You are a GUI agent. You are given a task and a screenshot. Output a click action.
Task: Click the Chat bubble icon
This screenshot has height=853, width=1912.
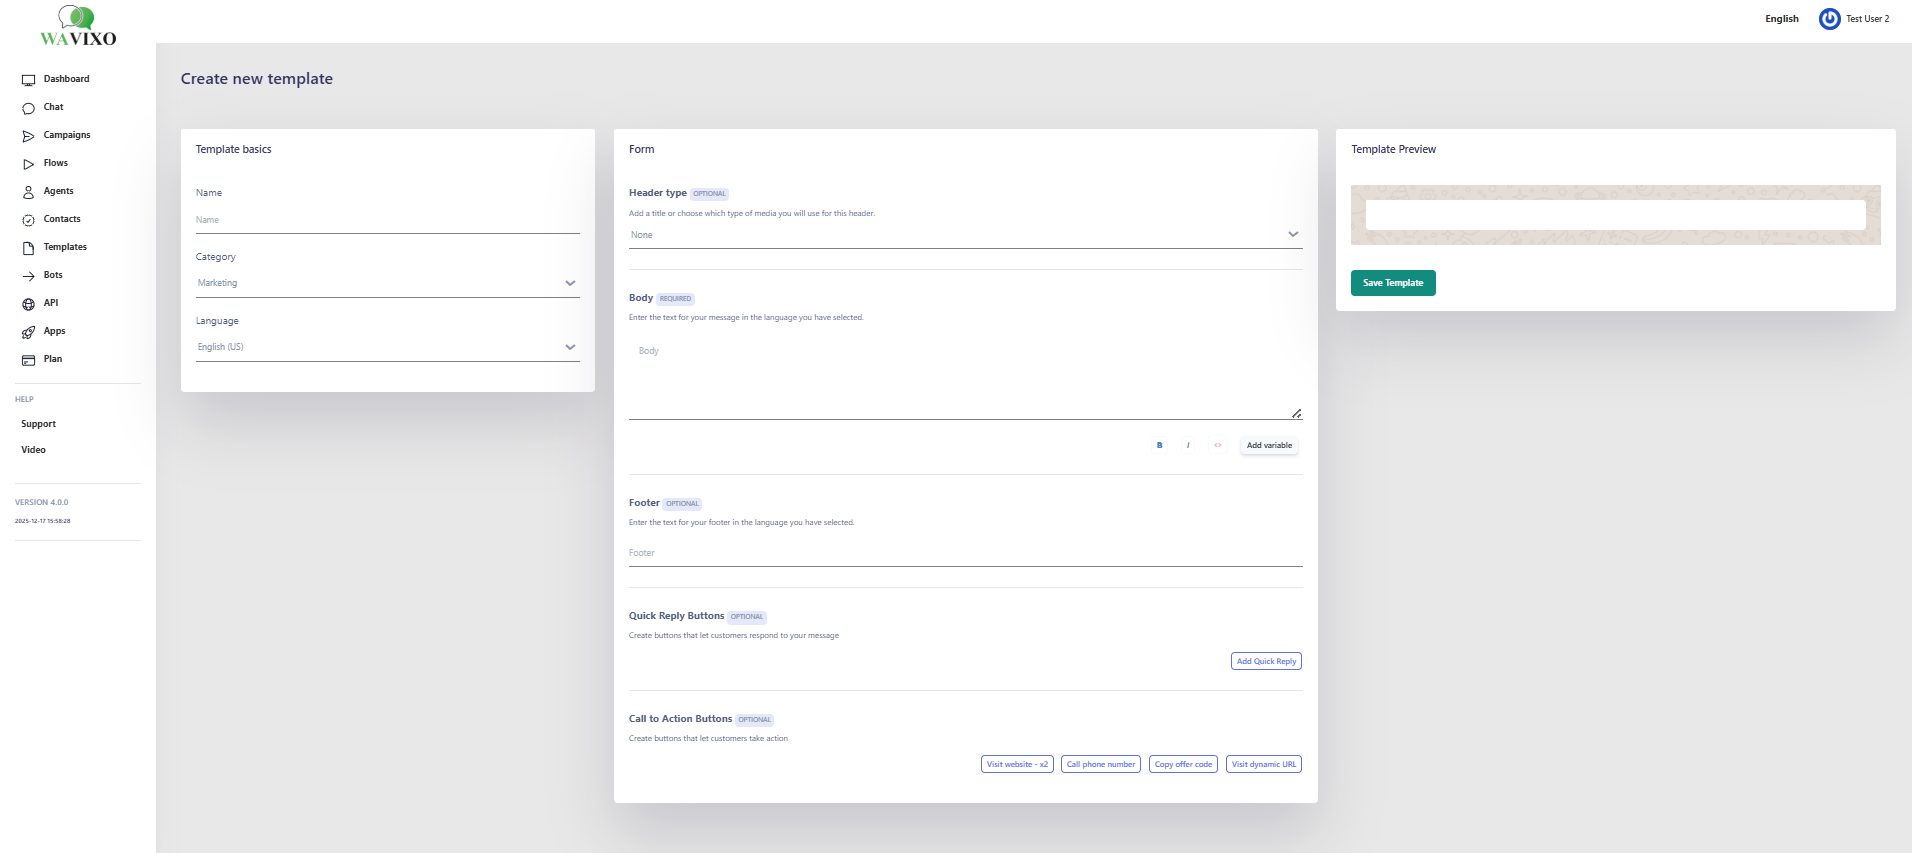pos(28,108)
